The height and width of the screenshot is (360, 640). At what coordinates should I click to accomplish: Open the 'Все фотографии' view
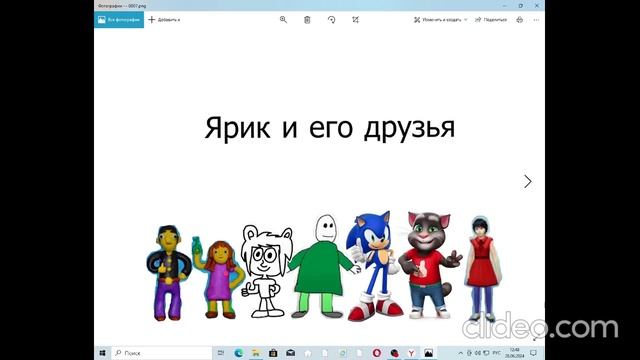119,20
